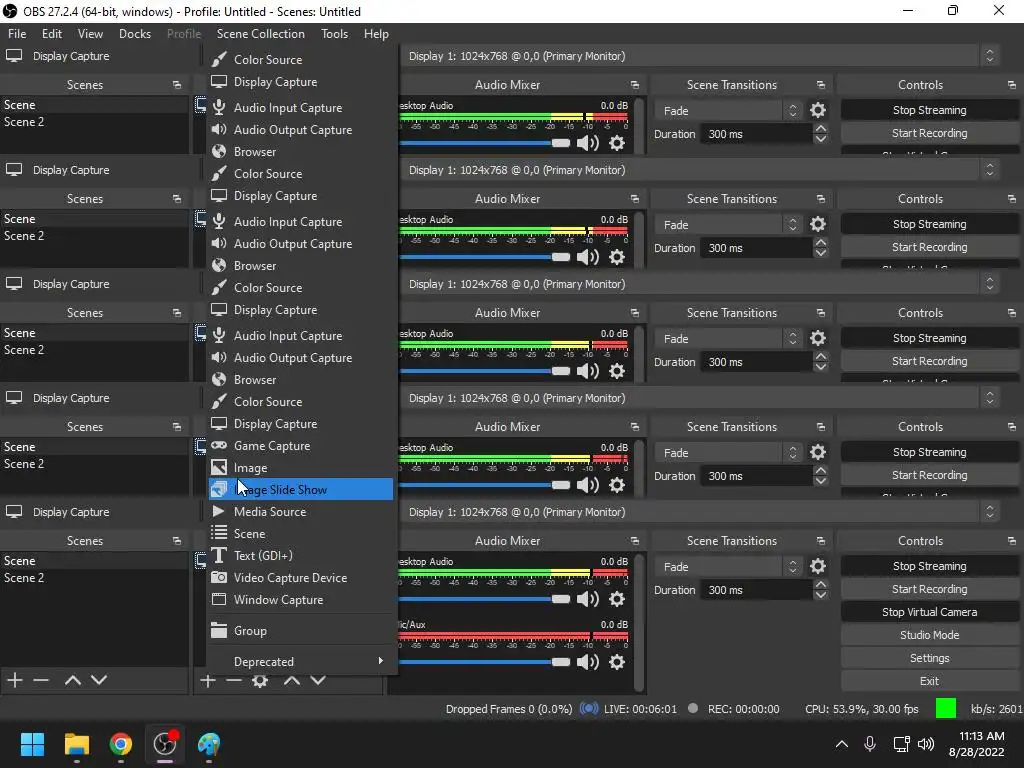Move source up with the arrow icon
Viewport: 1024px width, 768px height.
click(x=292, y=681)
